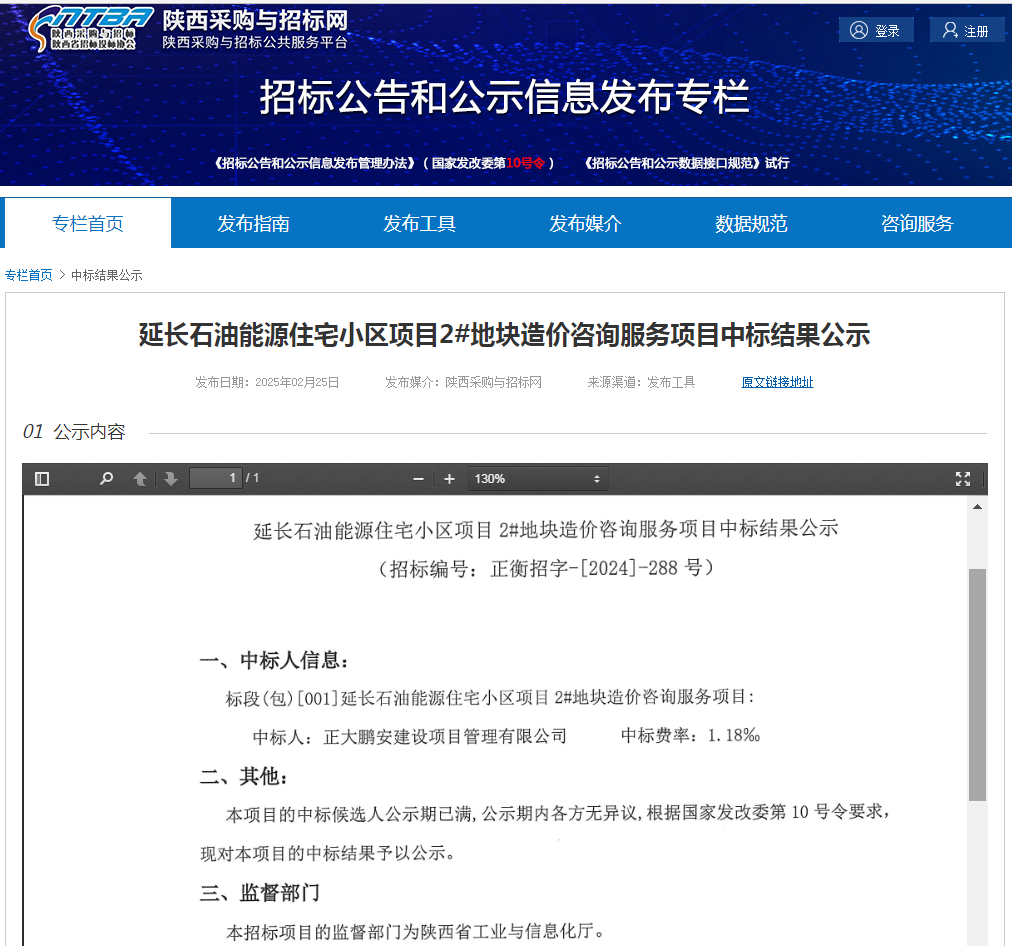The width and height of the screenshot is (1012, 946).
Task: Open the 咨询服务 menu item
Action: (917, 223)
